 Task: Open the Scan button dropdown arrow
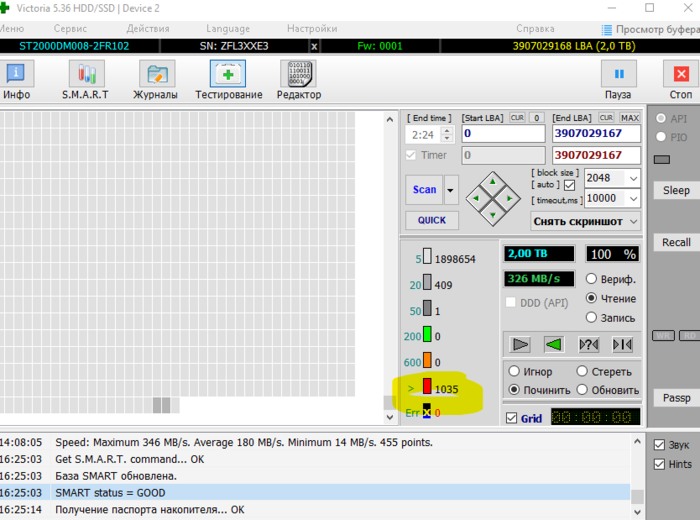(450, 190)
